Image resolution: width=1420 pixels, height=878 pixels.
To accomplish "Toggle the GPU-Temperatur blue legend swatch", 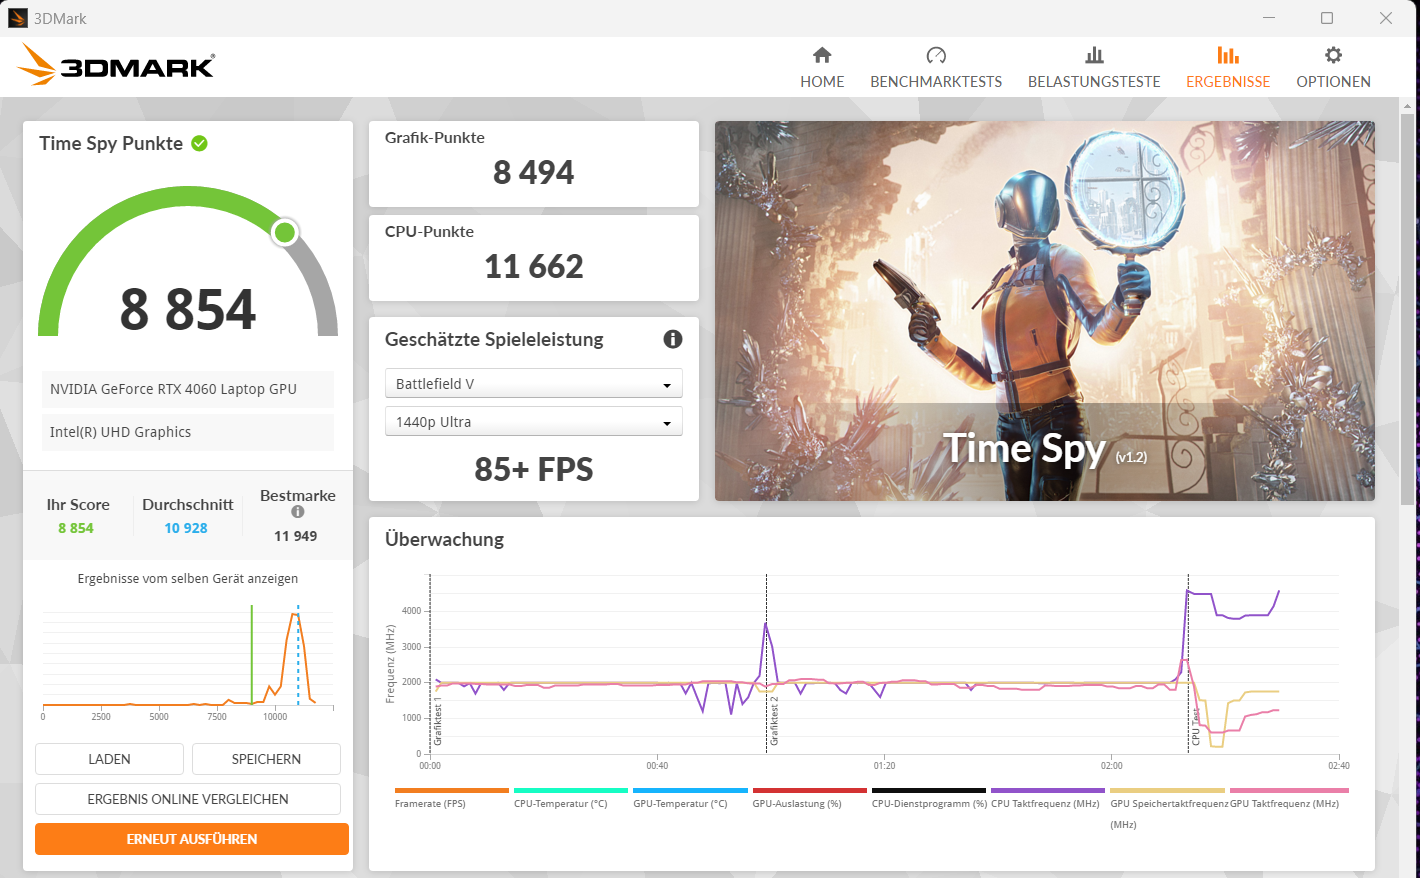I will pyautogui.click(x=690, y=790).
